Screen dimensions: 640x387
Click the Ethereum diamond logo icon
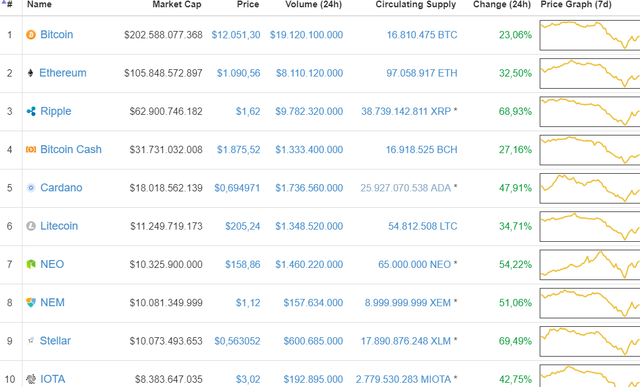pyautogui.click(x=30, y=73)
